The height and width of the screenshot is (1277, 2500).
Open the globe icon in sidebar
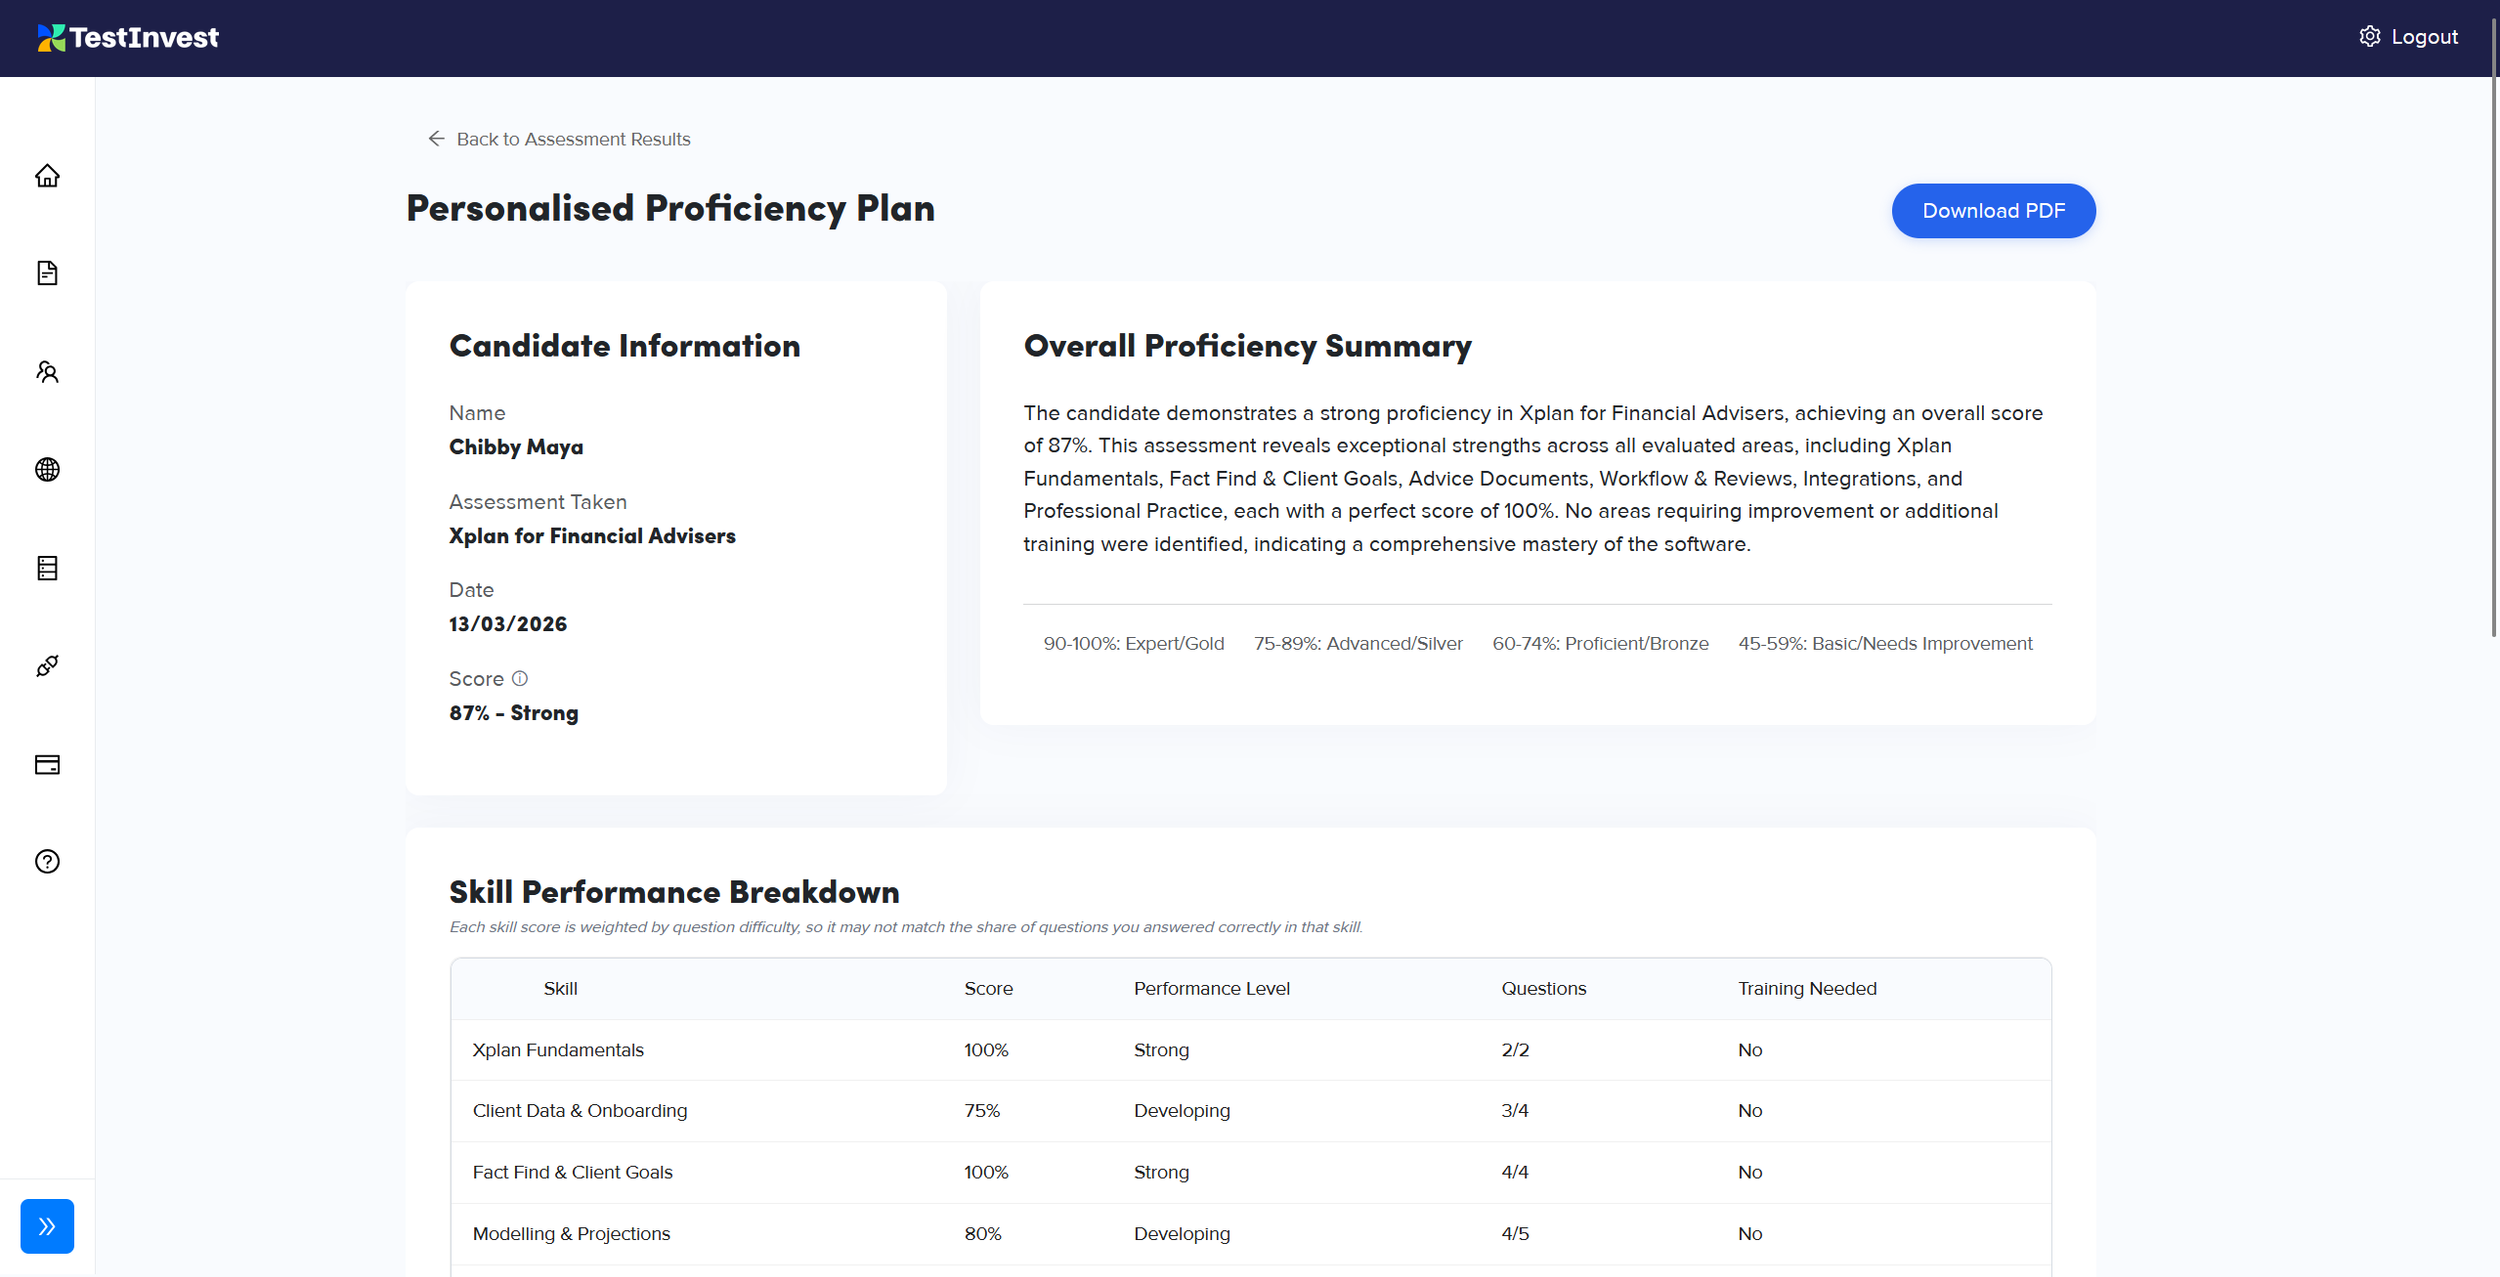coord(47,469)
